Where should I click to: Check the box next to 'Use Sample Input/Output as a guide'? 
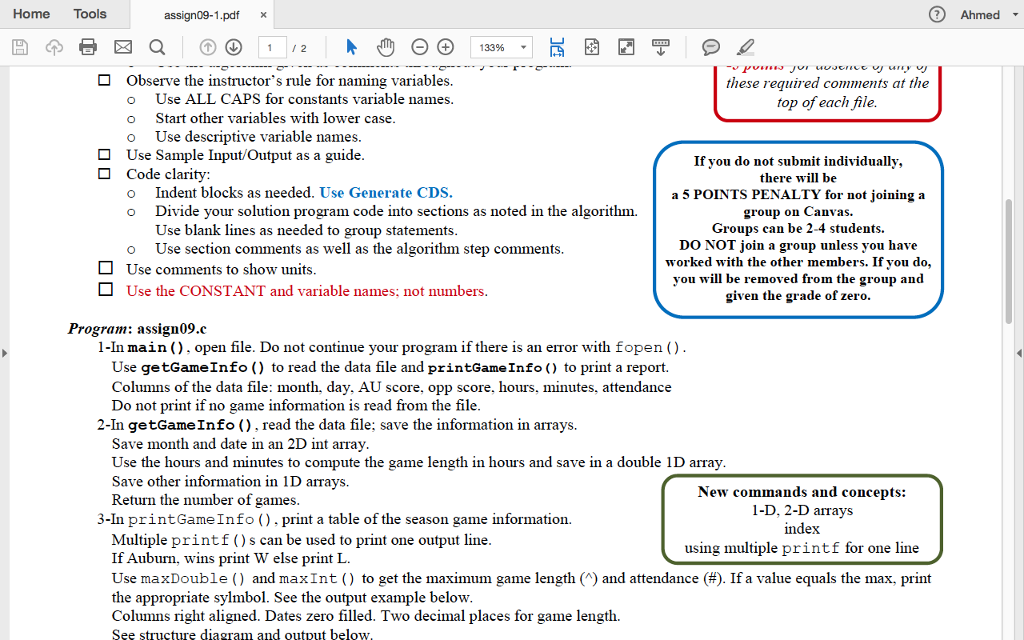pyautogui.click(x=105, y=154)
